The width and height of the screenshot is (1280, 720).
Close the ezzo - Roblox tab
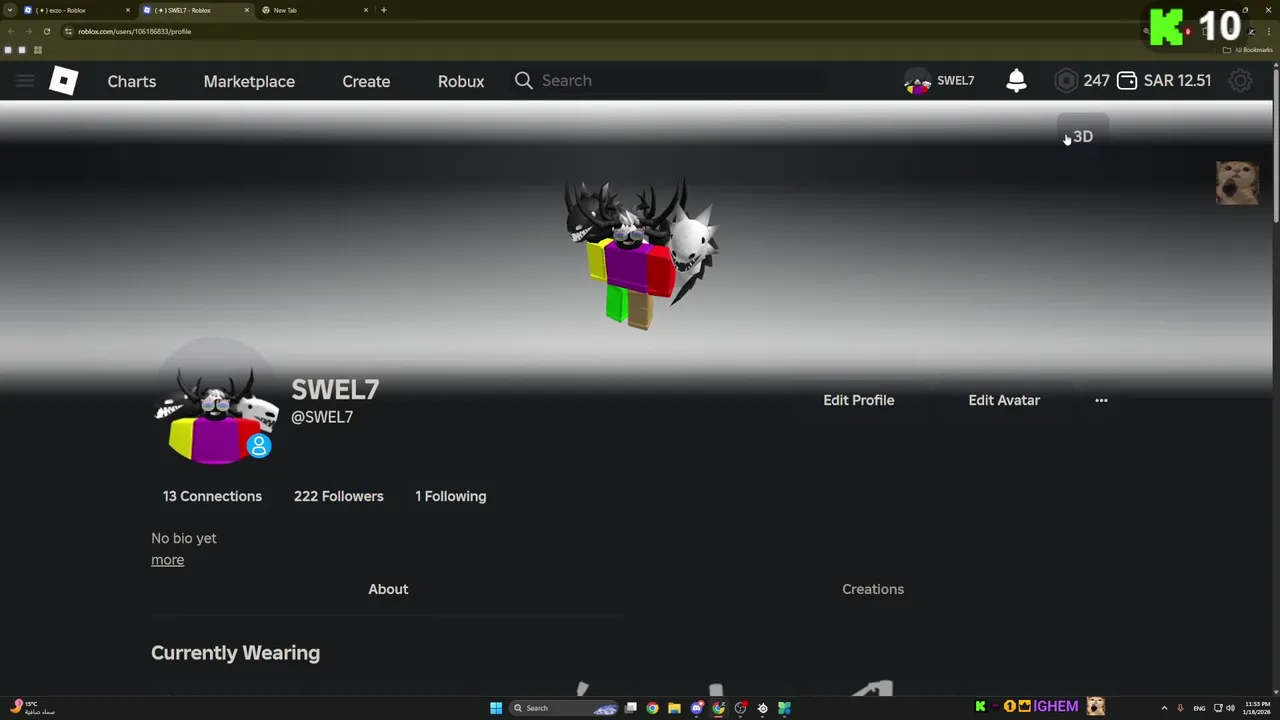[x=128, y=10]
